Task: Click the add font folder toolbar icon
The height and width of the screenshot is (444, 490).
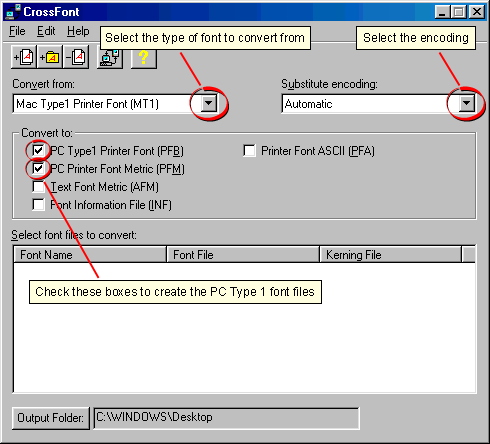Action: tap(50, 57)
